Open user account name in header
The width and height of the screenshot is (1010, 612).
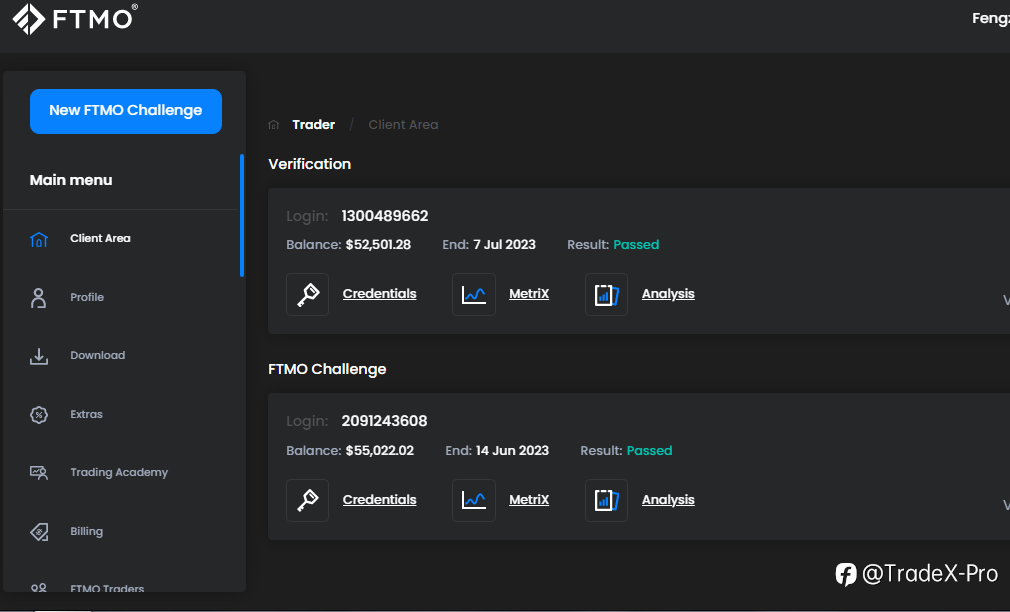tap(991, 19)
